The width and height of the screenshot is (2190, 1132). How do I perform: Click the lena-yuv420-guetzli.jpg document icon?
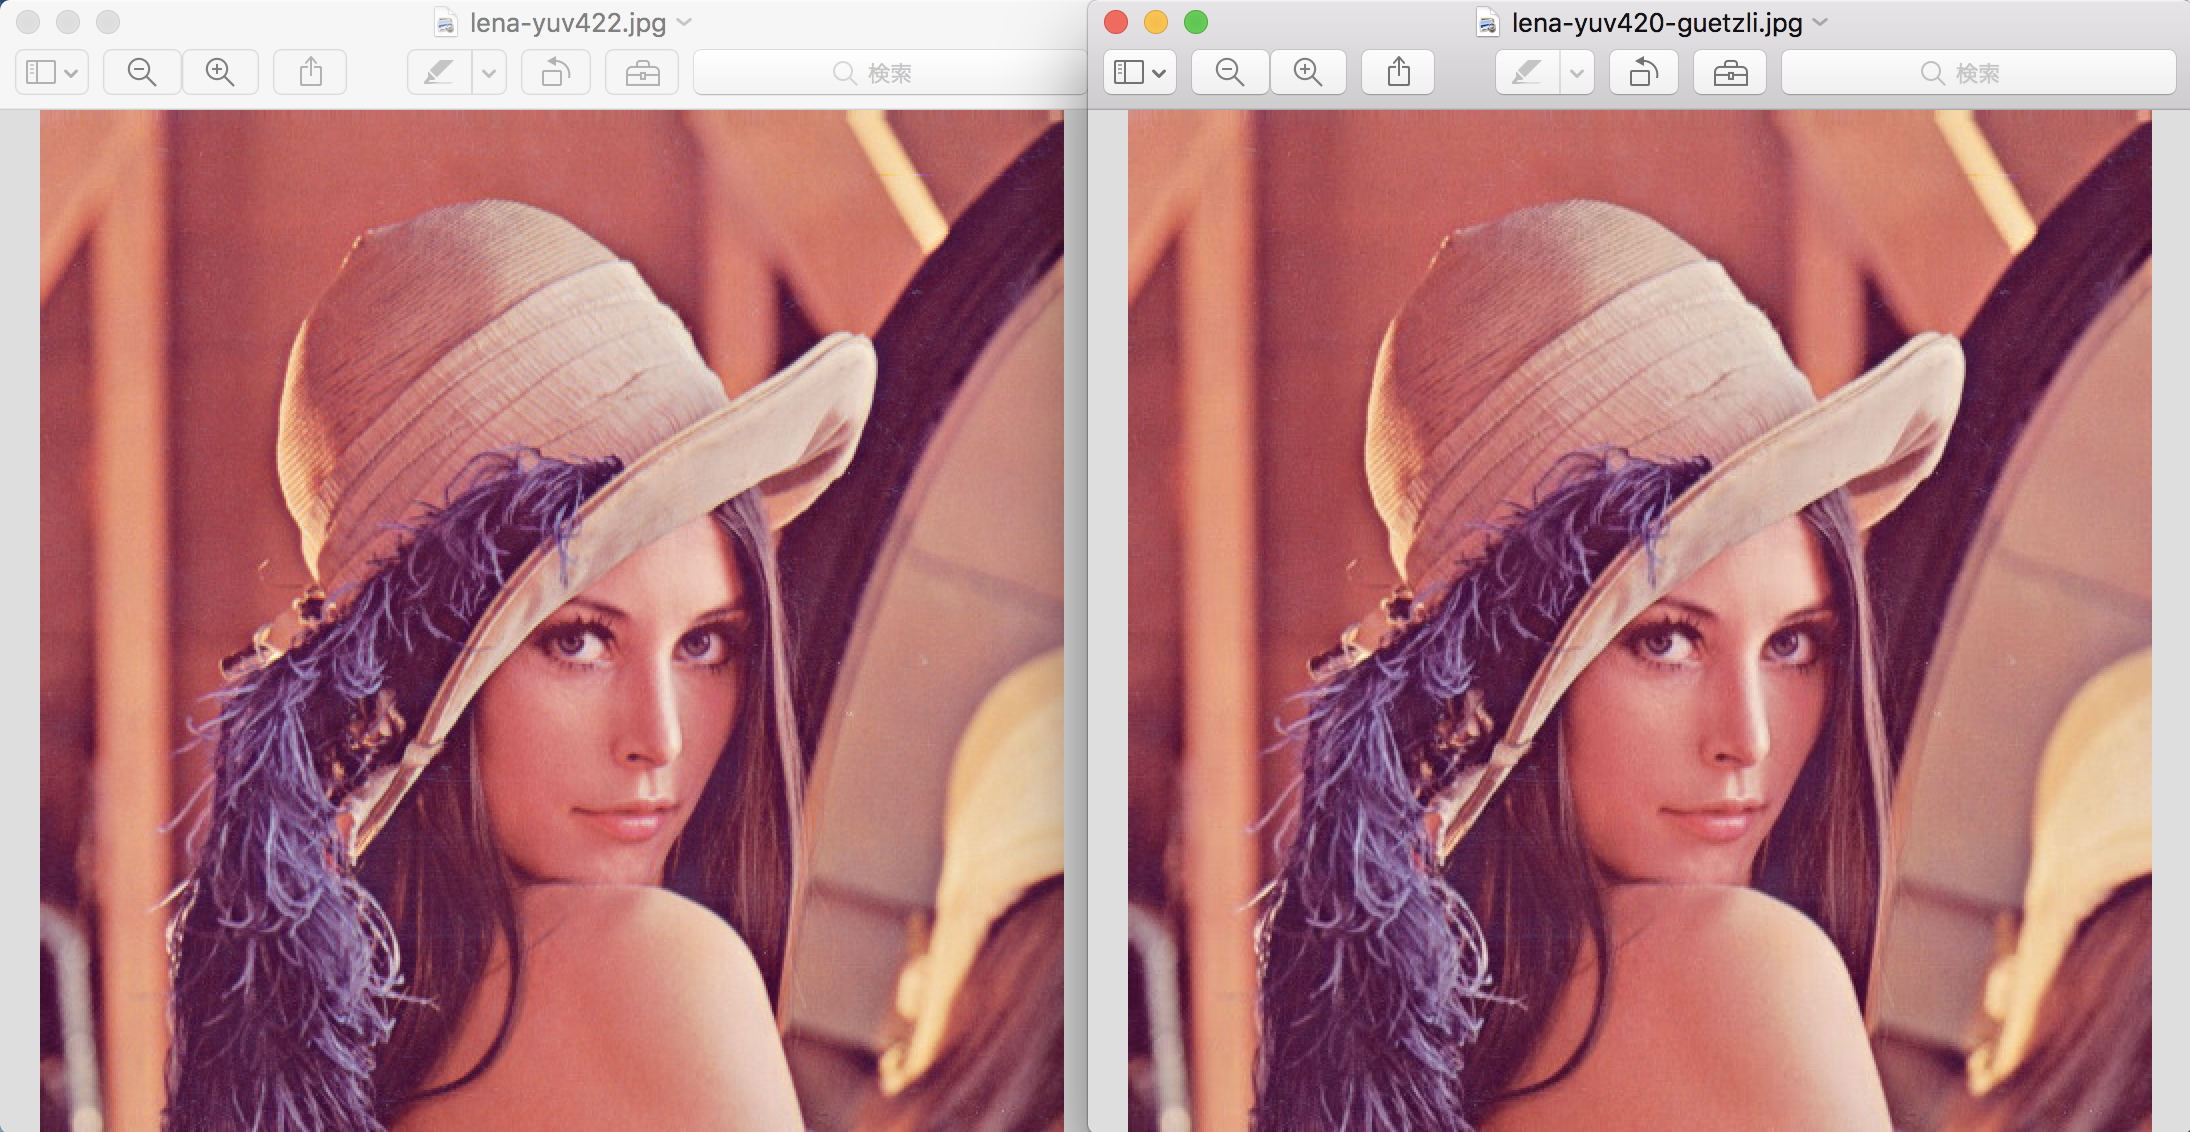[x=1488, y=22]
